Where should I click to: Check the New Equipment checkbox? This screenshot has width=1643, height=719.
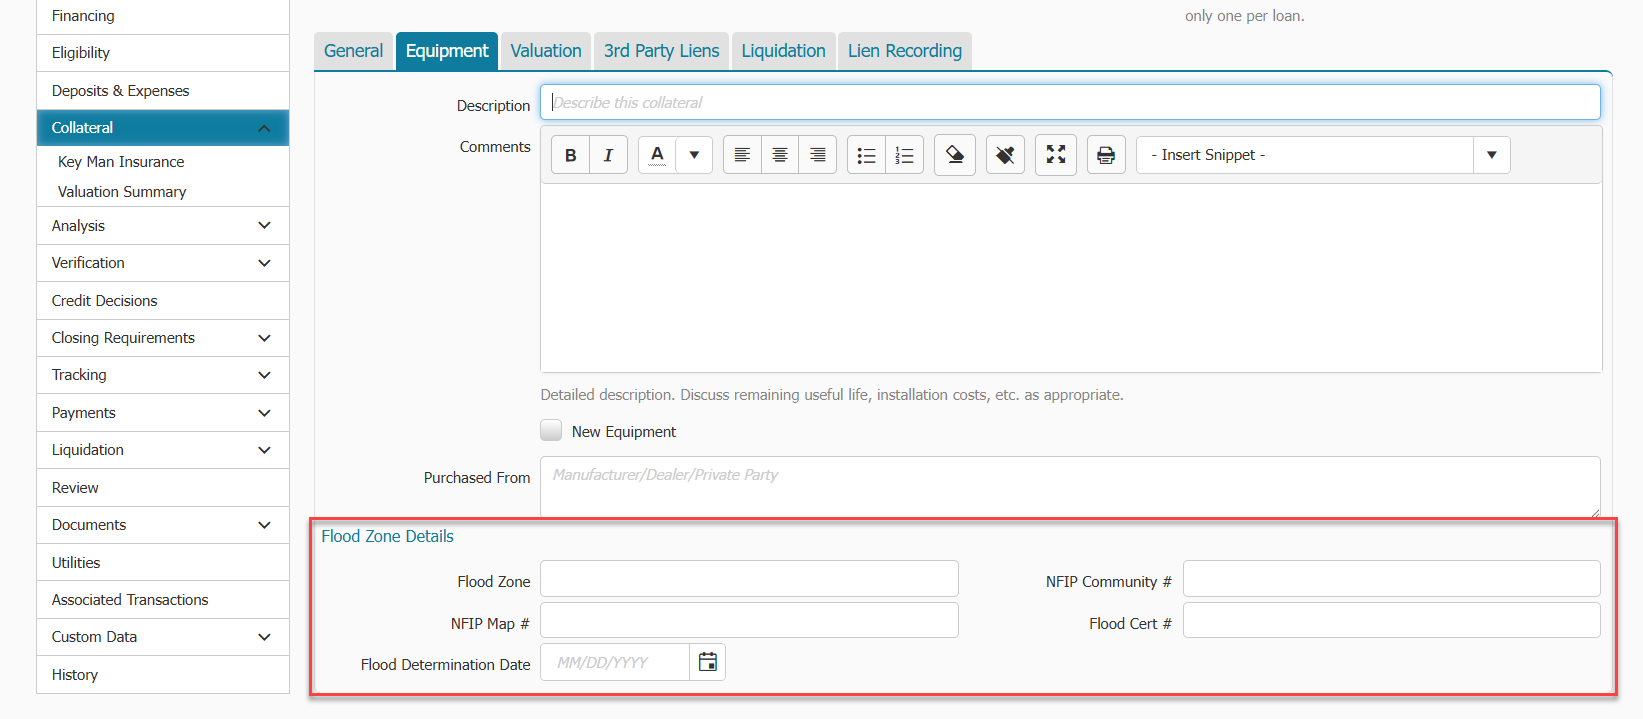tap(551, 430)
